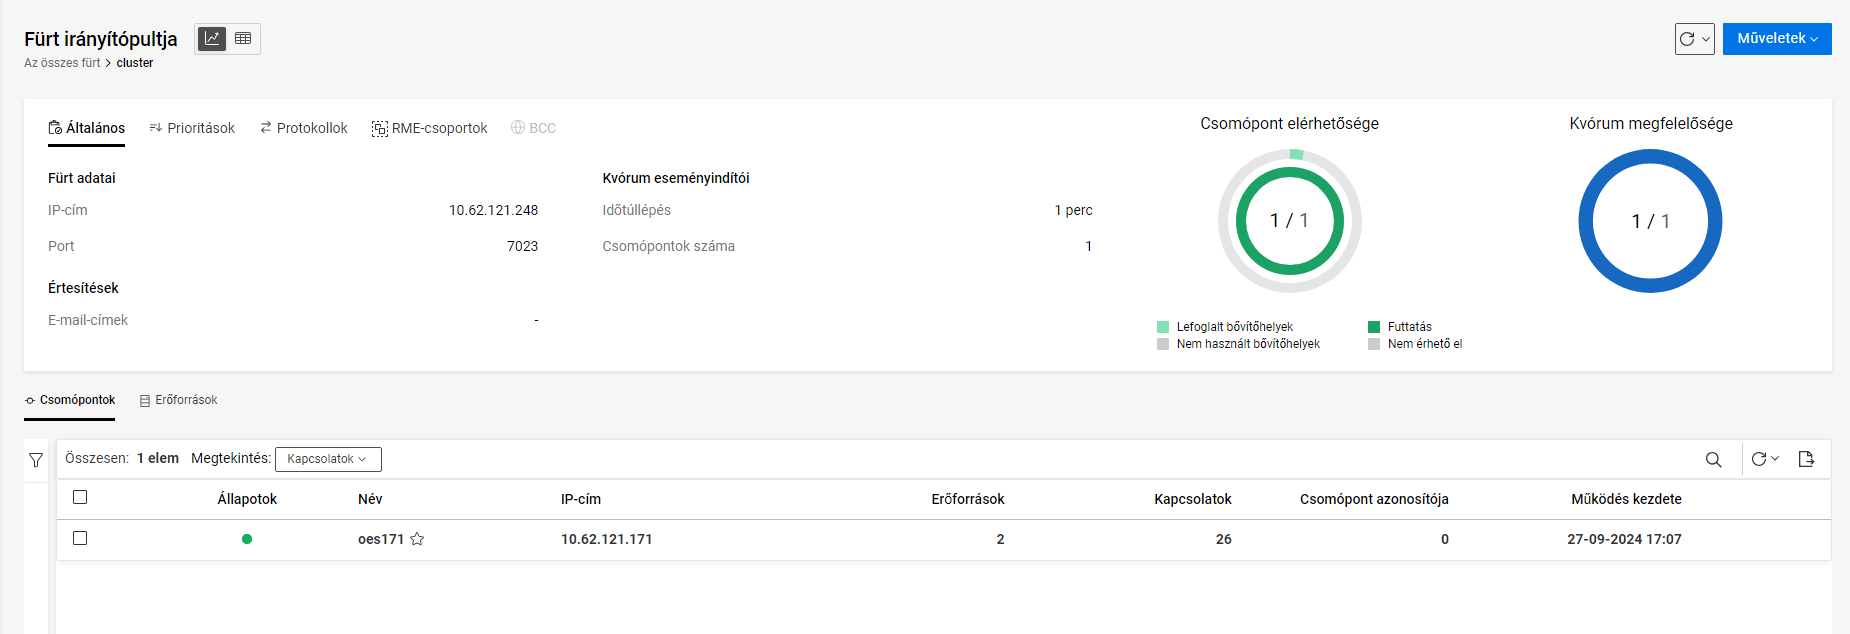
Task: Expand the Kapcsolatok view dropdown
Action: pos(327,459)
